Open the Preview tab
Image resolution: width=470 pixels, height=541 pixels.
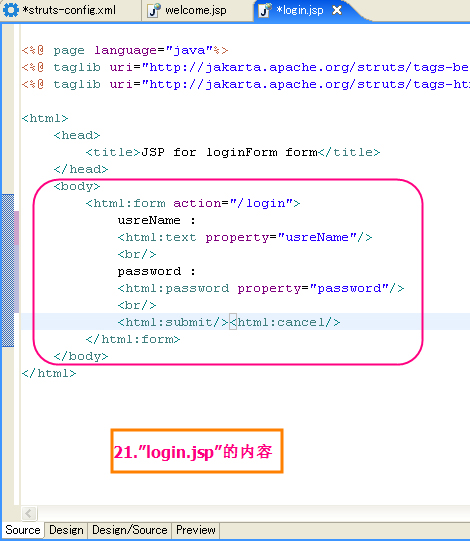click(196, 530)
